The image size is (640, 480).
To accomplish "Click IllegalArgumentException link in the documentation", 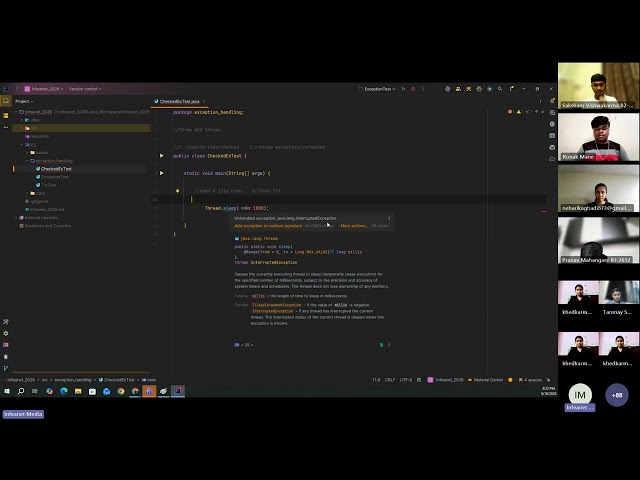I will point(276,305).
